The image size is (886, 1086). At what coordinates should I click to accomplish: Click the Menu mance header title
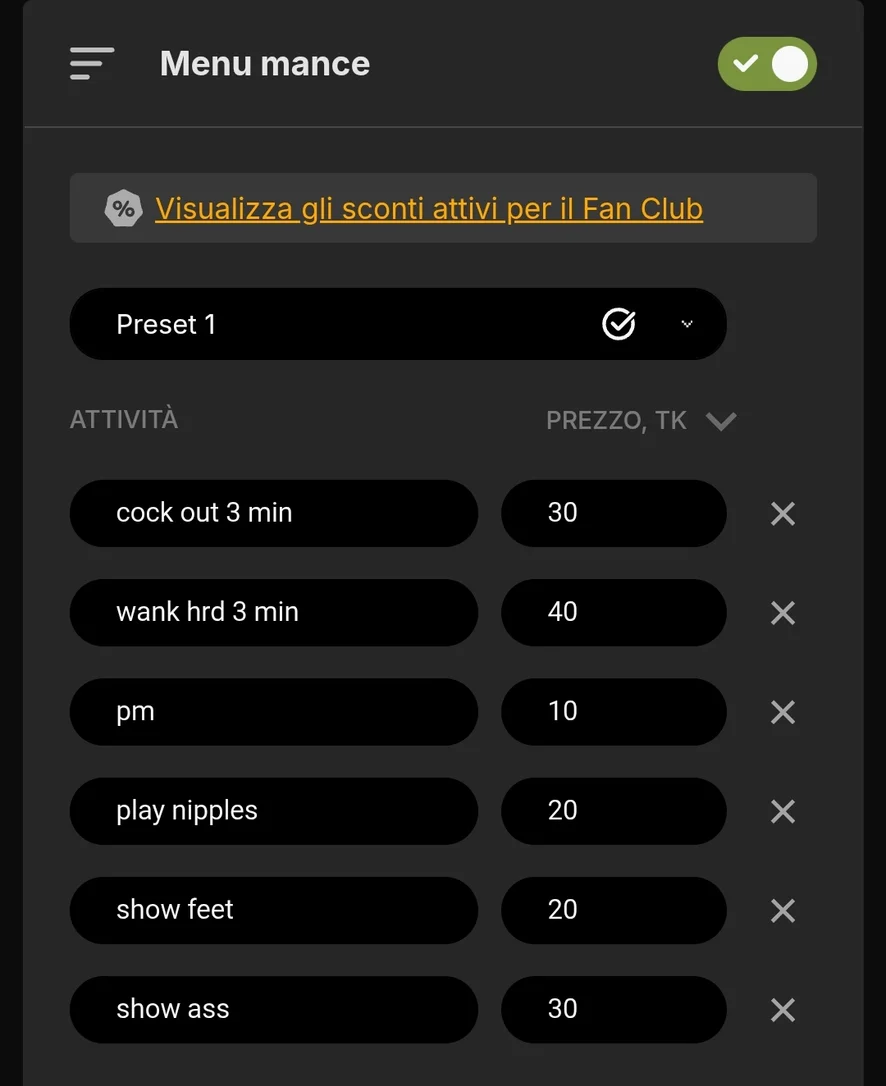[x=265, y=64]
